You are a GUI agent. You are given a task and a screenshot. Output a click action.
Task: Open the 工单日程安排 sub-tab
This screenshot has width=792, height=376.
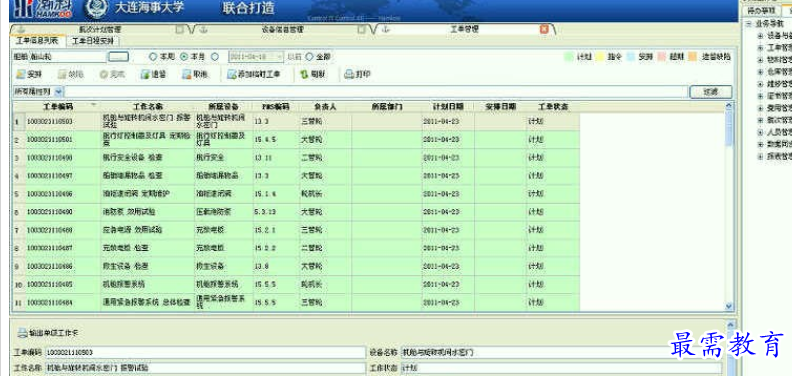pos(92,41)
